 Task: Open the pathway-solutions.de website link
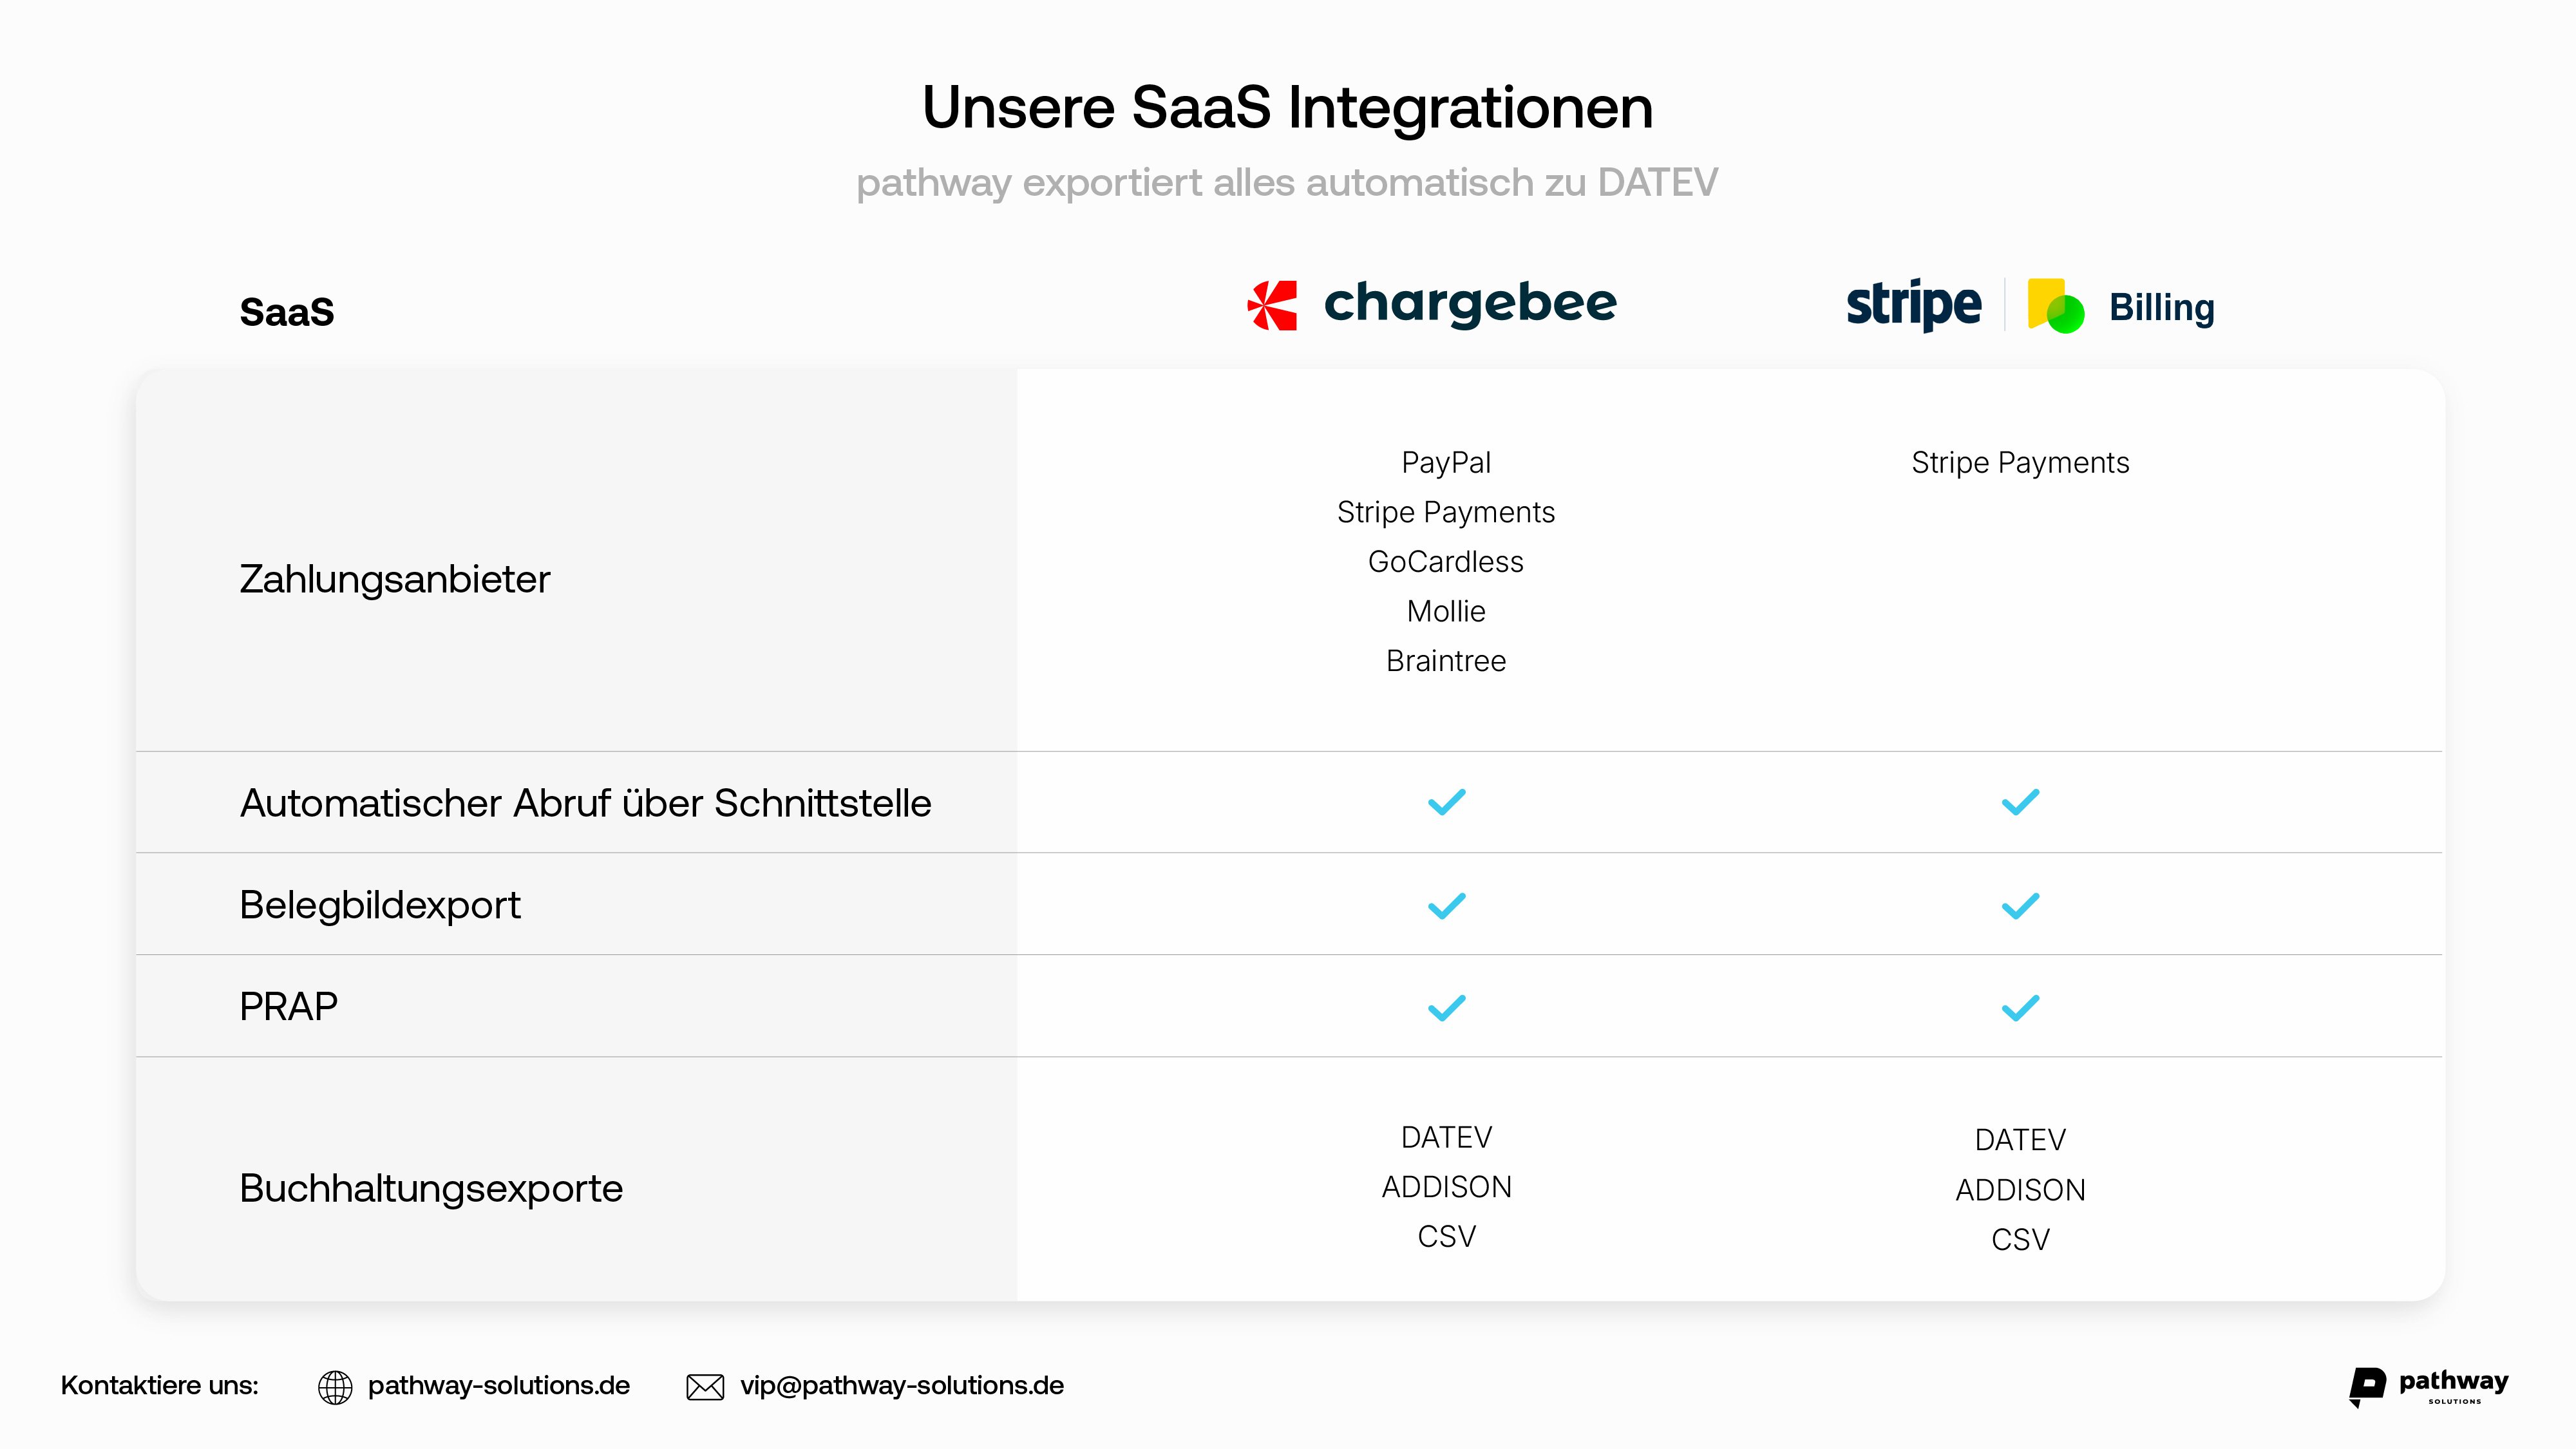498,1386
